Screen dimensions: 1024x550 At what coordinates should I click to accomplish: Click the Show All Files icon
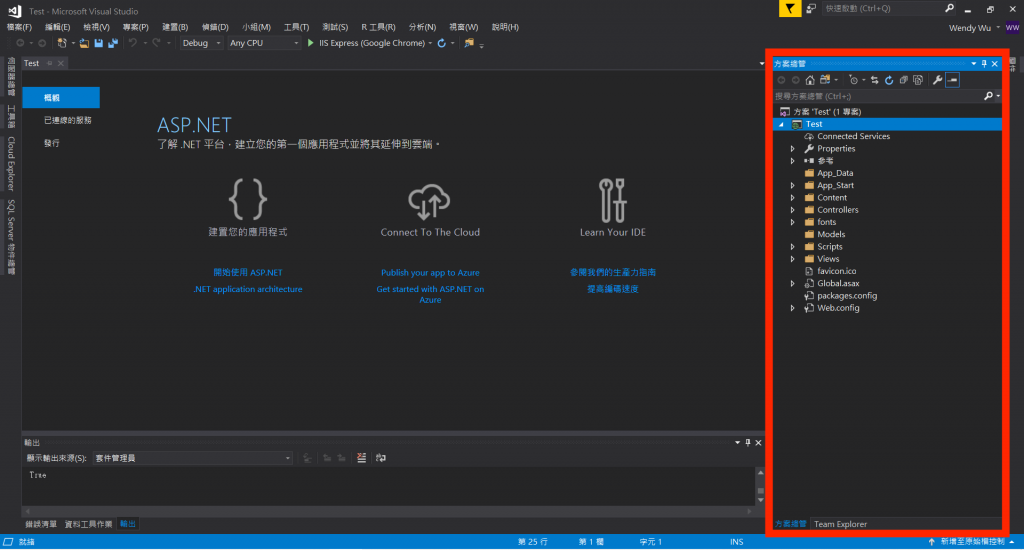[918, 80]
